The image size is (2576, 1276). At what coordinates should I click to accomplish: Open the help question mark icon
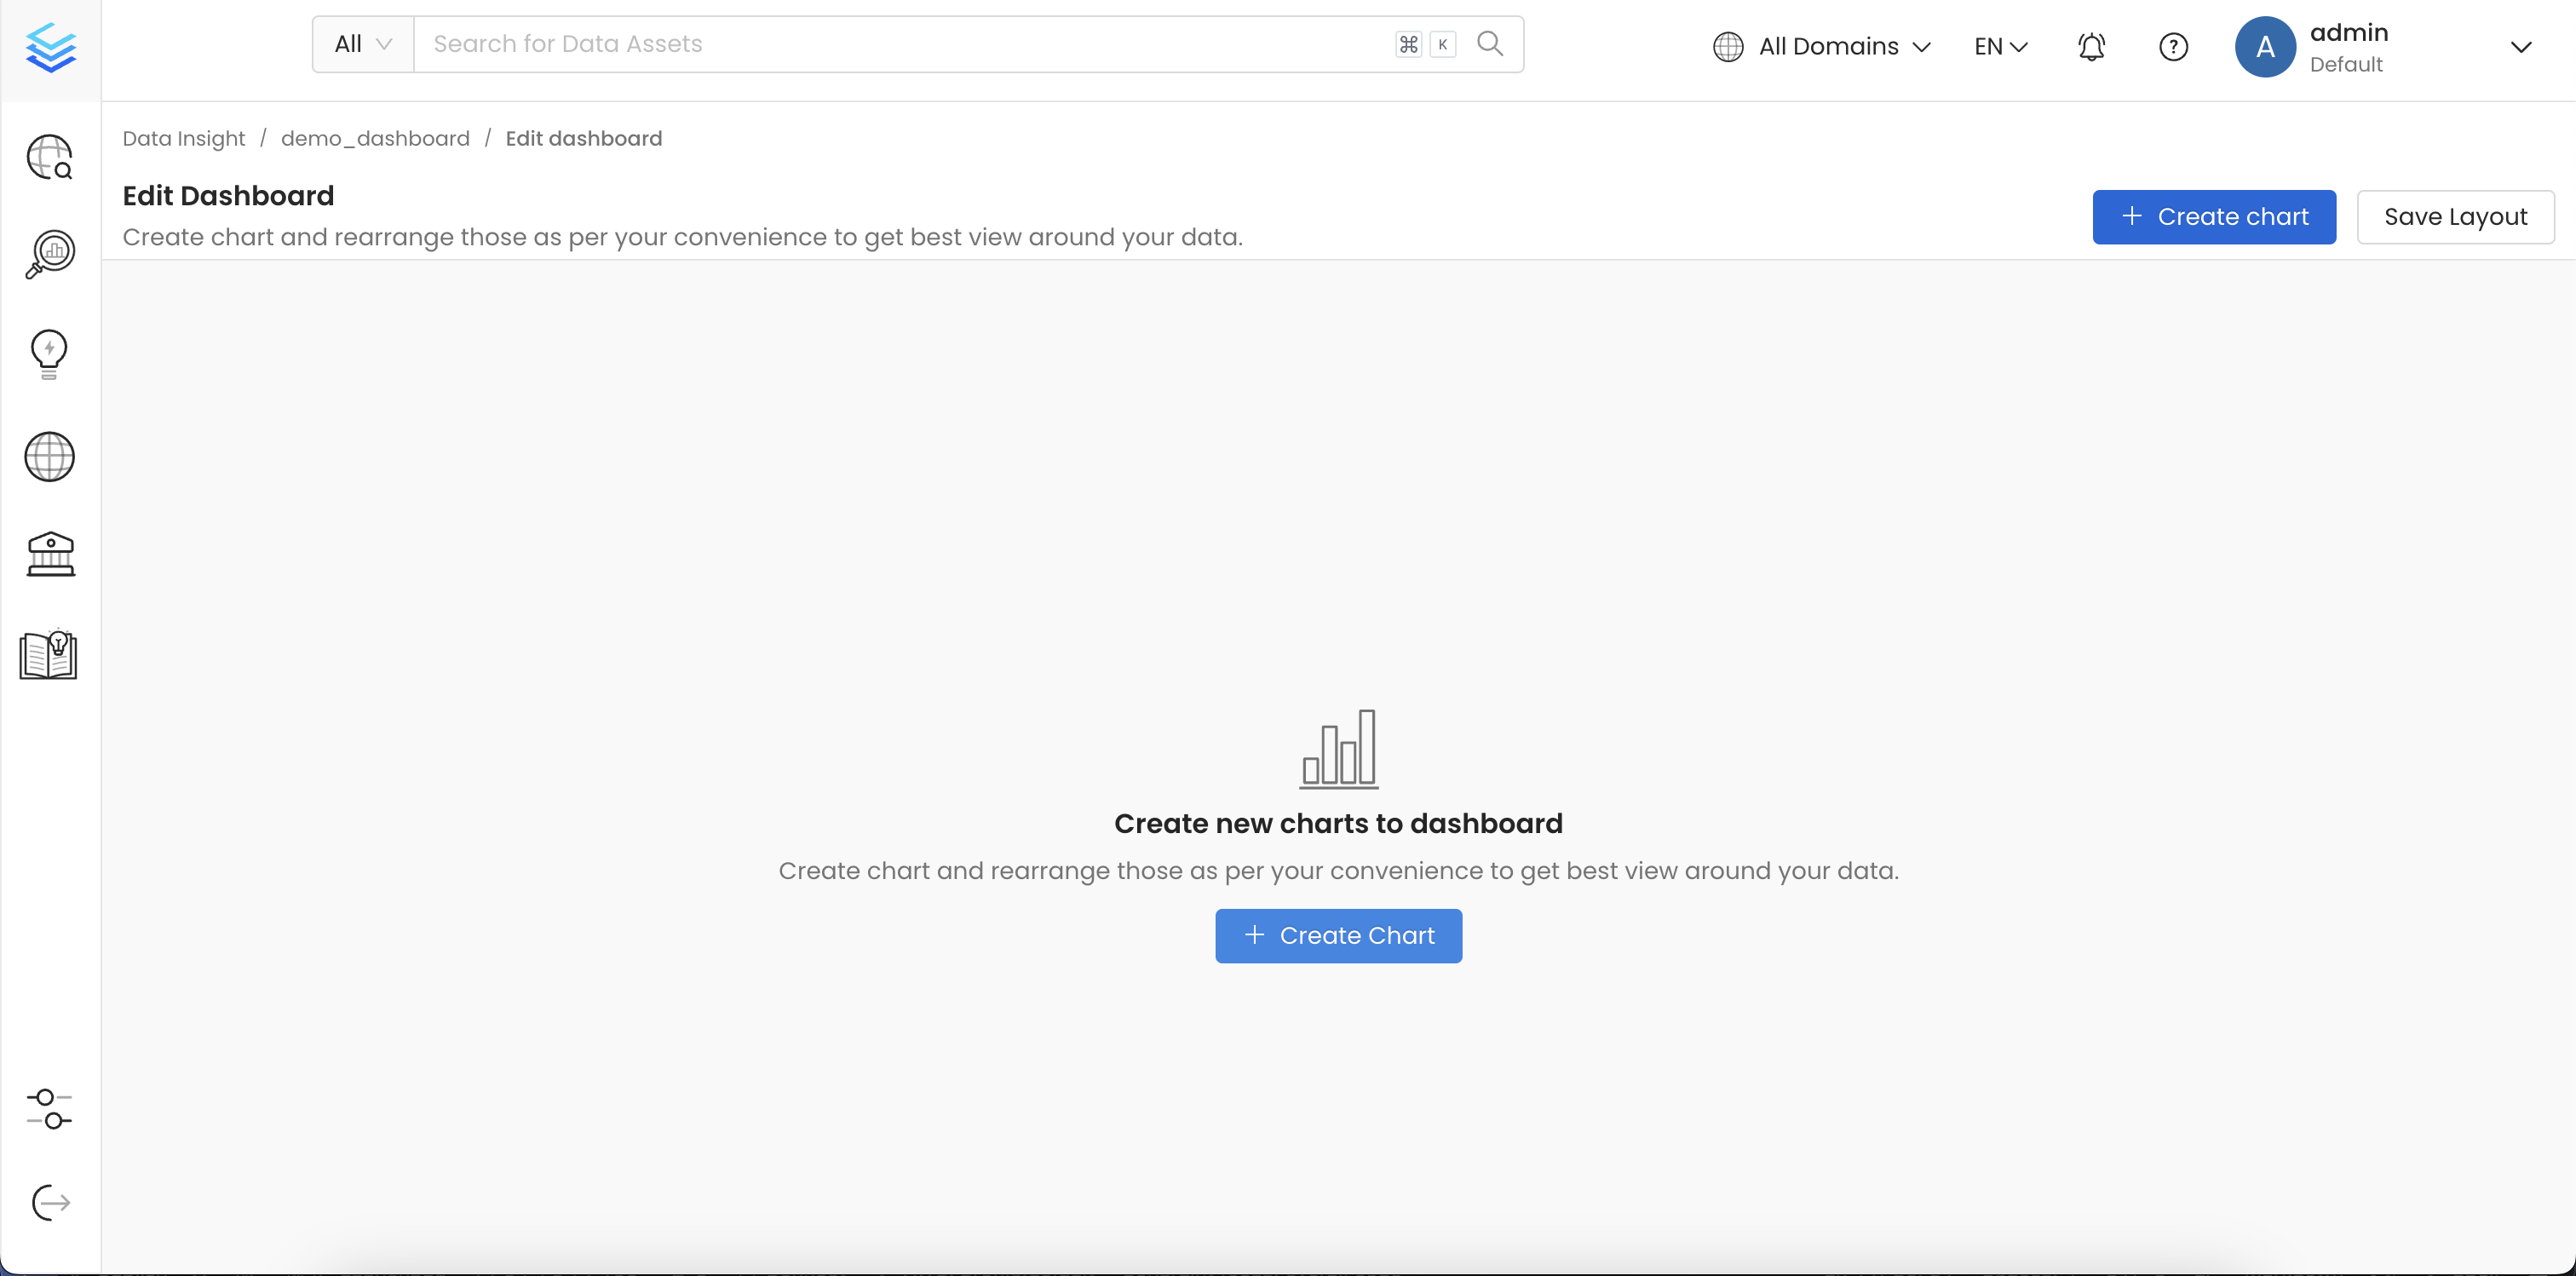pos(2173,46)
